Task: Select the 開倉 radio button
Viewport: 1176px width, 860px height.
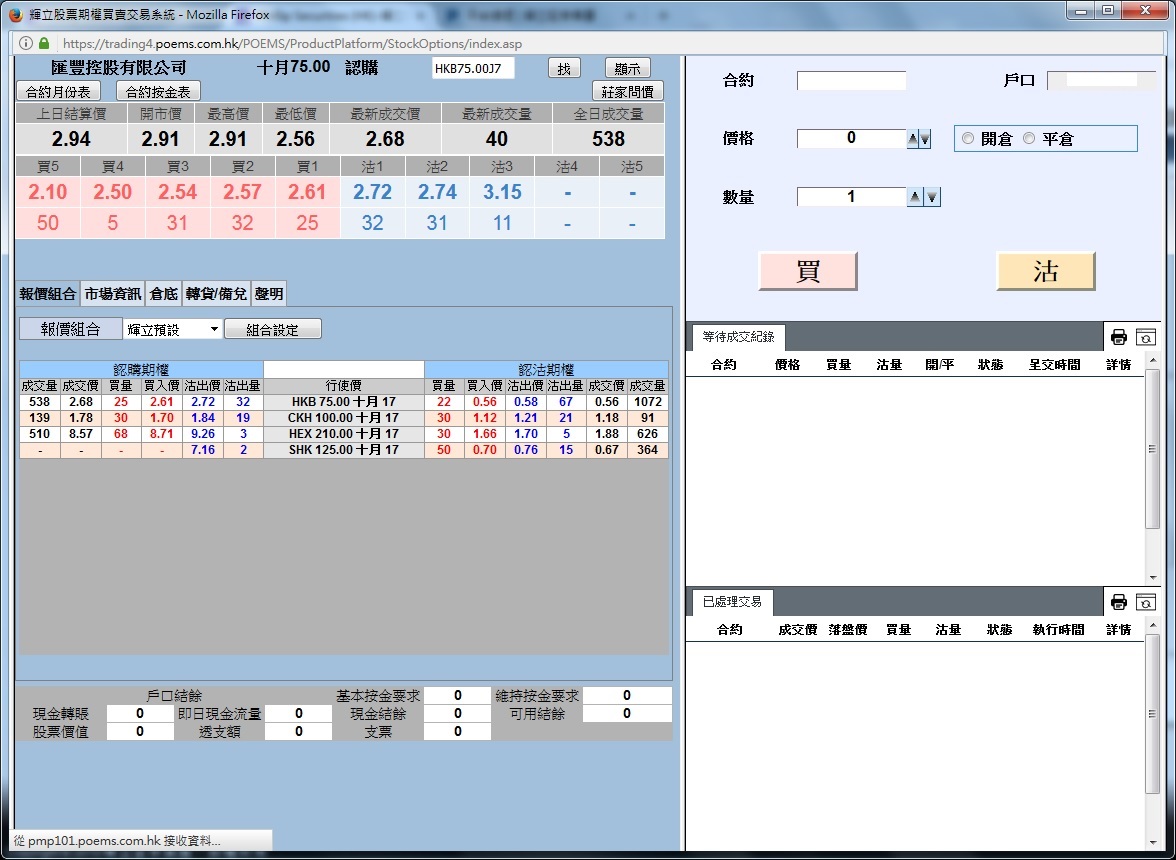Action: (967, 139)
